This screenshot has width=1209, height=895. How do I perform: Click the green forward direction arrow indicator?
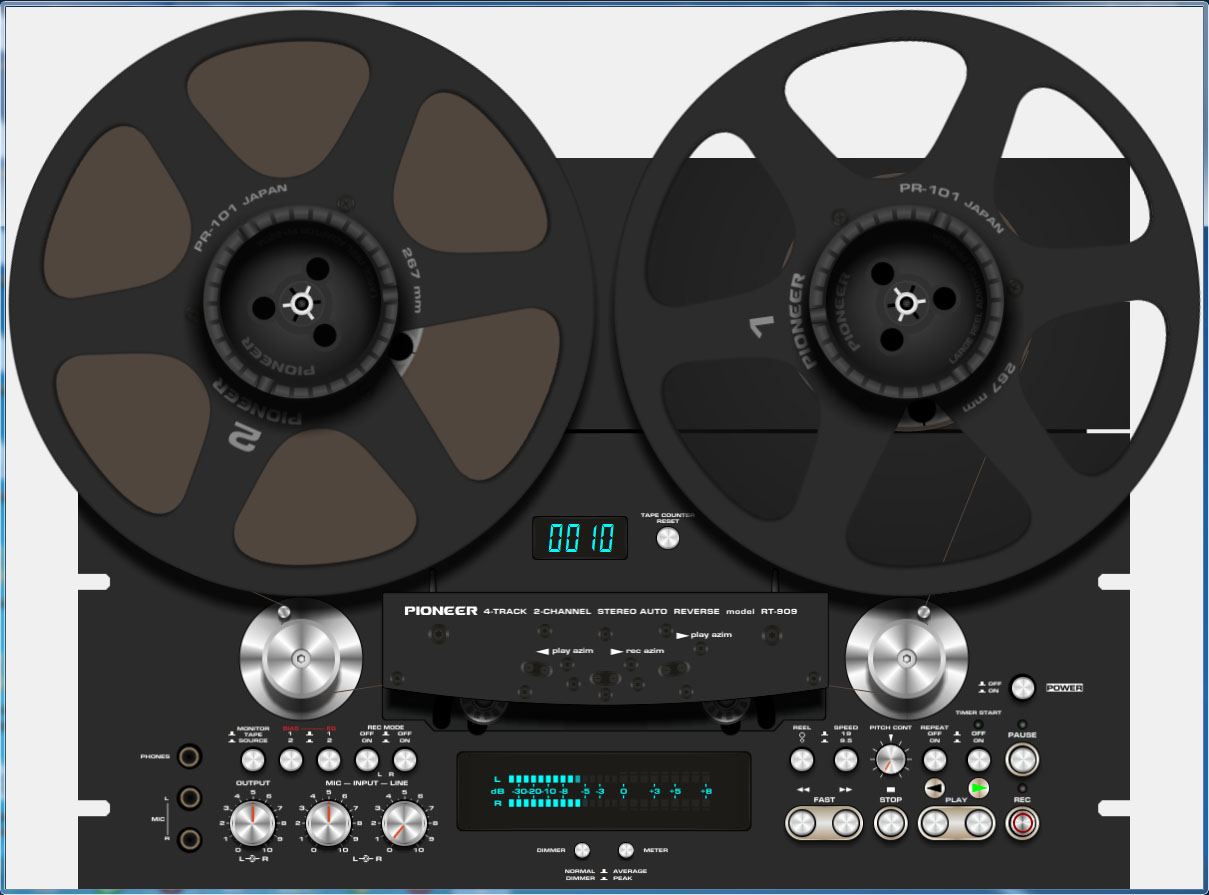(979, 788)
